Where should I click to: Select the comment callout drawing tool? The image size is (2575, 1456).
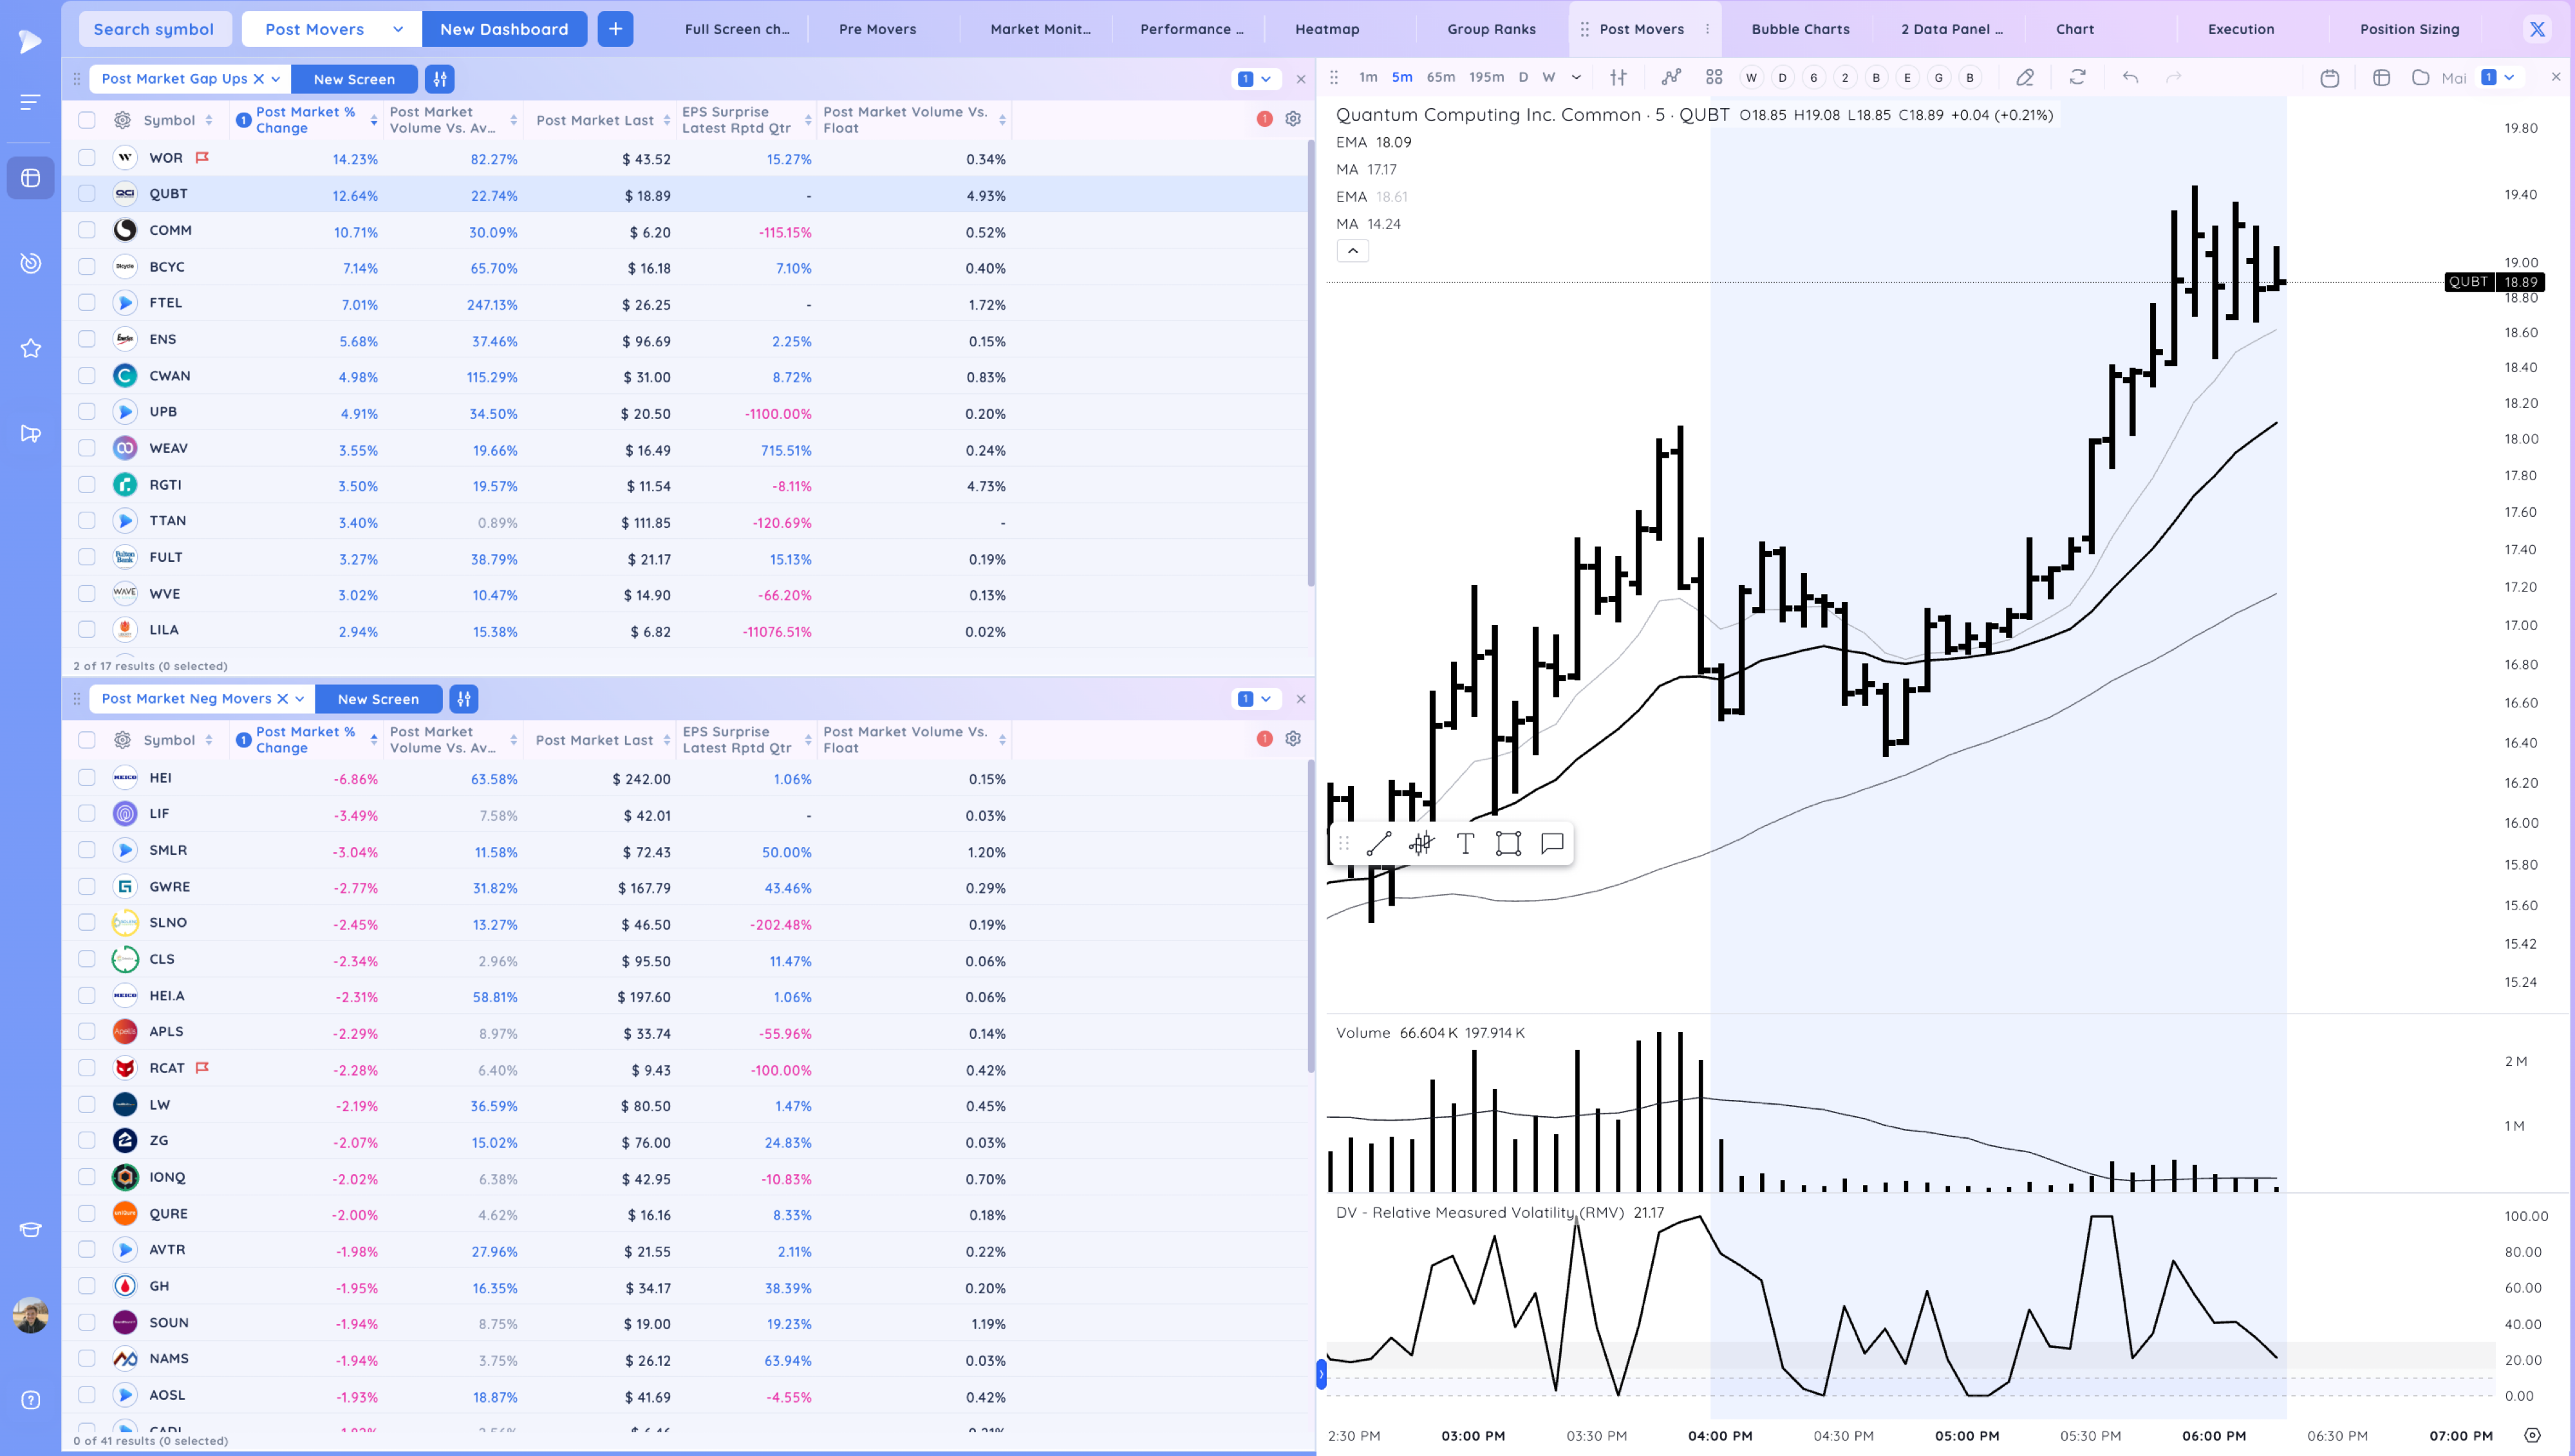(x=1552, y=844)
